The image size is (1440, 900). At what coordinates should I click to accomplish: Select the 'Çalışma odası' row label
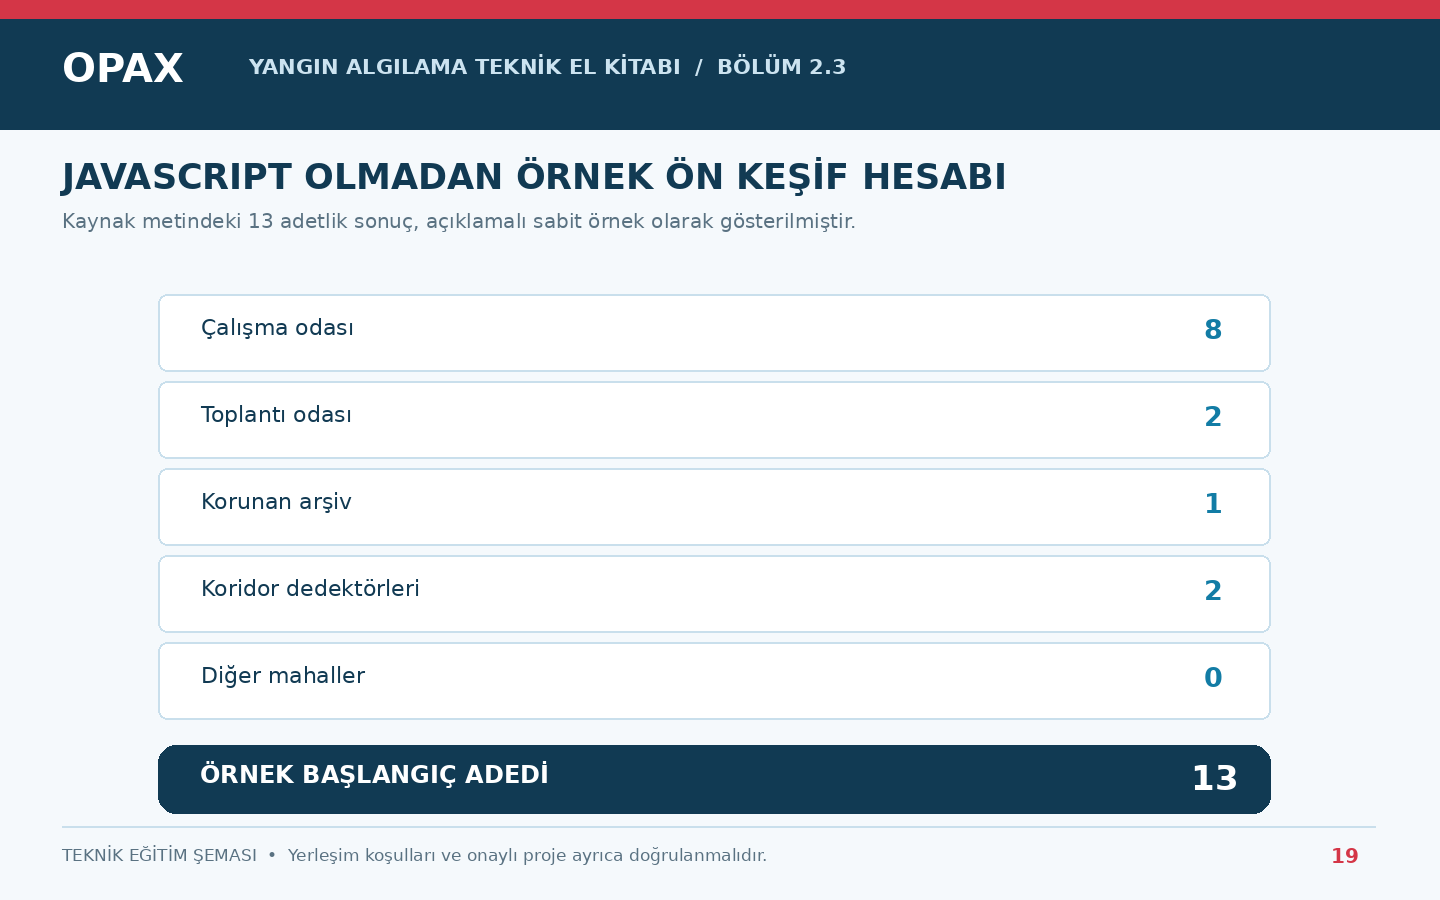pyautogui.click(x=277, y=328)
